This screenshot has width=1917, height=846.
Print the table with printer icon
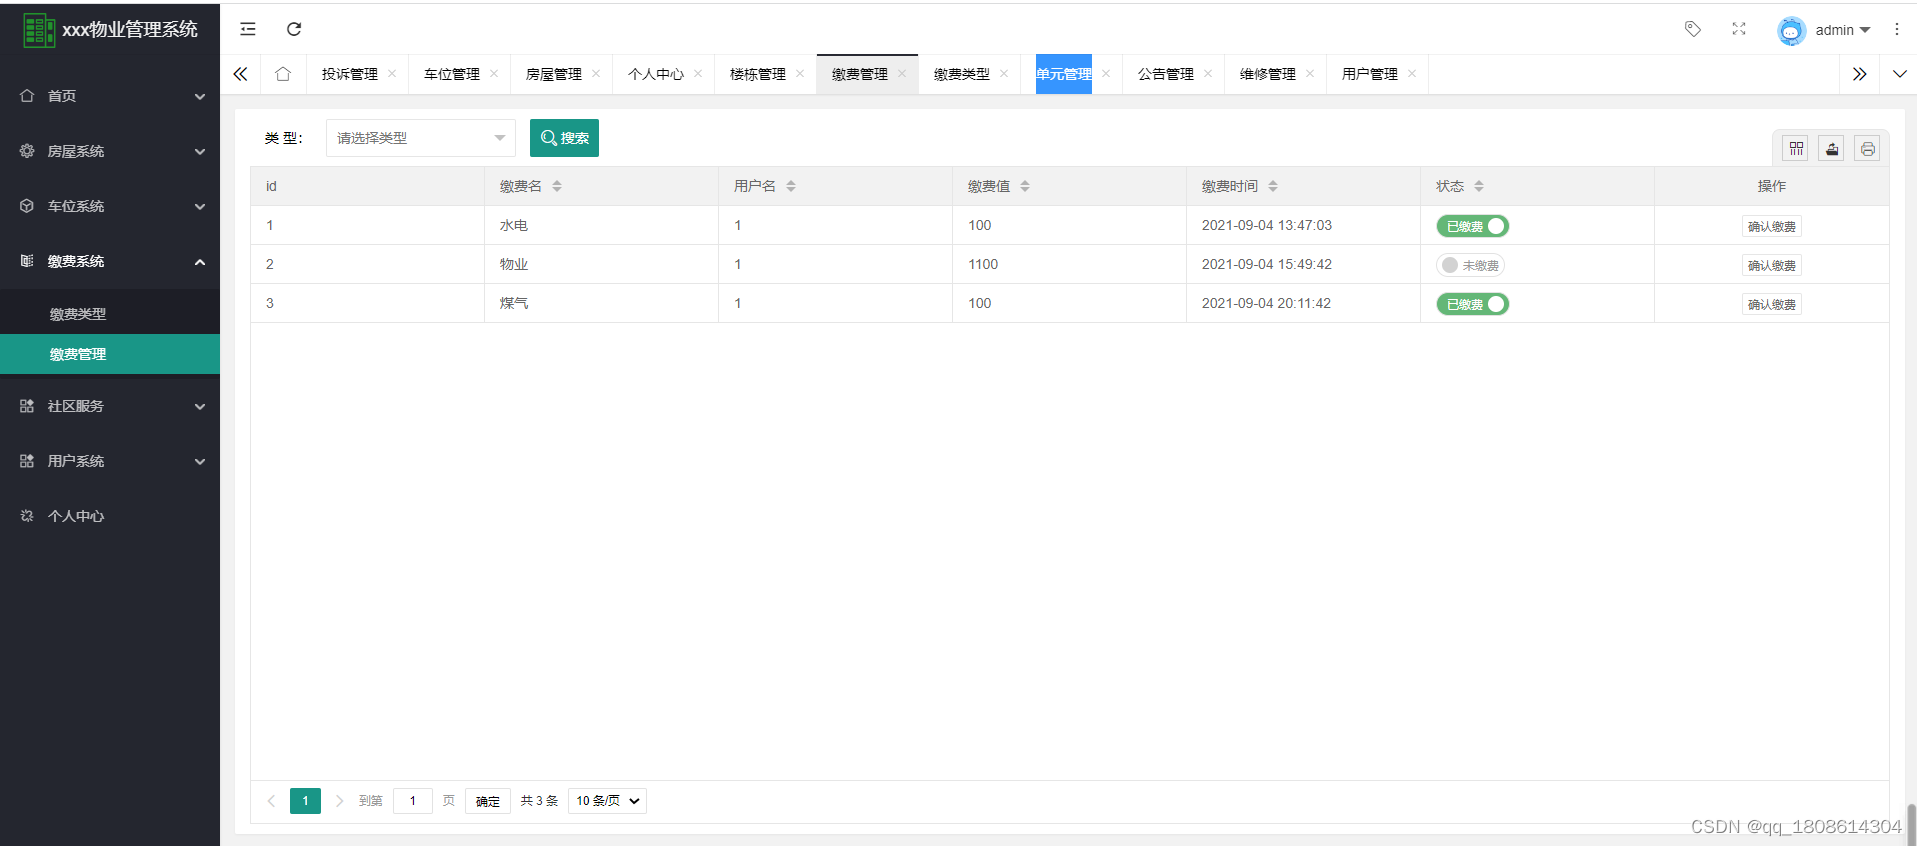click(1867, 149)
